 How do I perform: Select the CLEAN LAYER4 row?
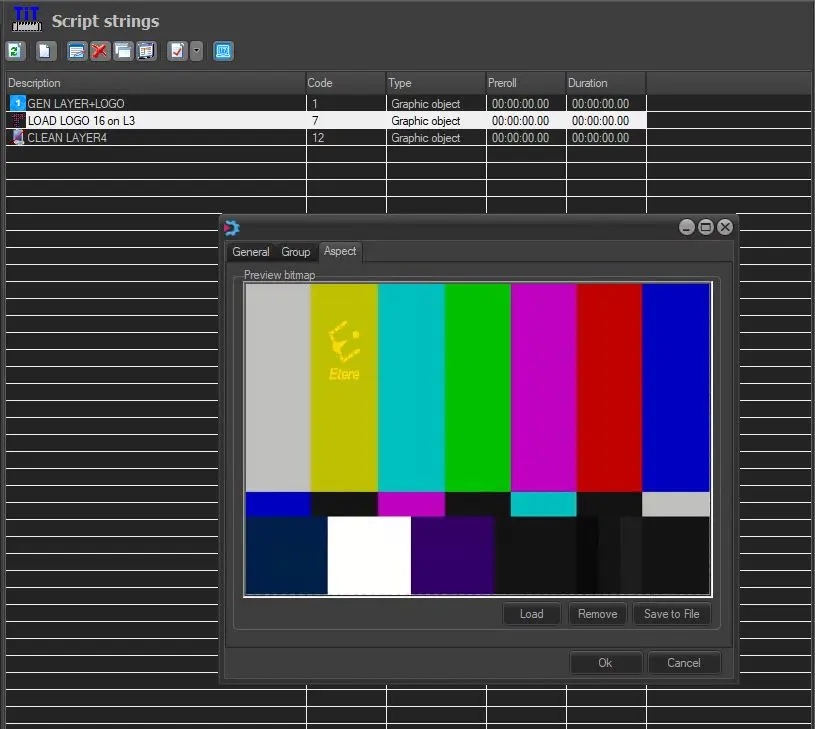coord(67,138)
